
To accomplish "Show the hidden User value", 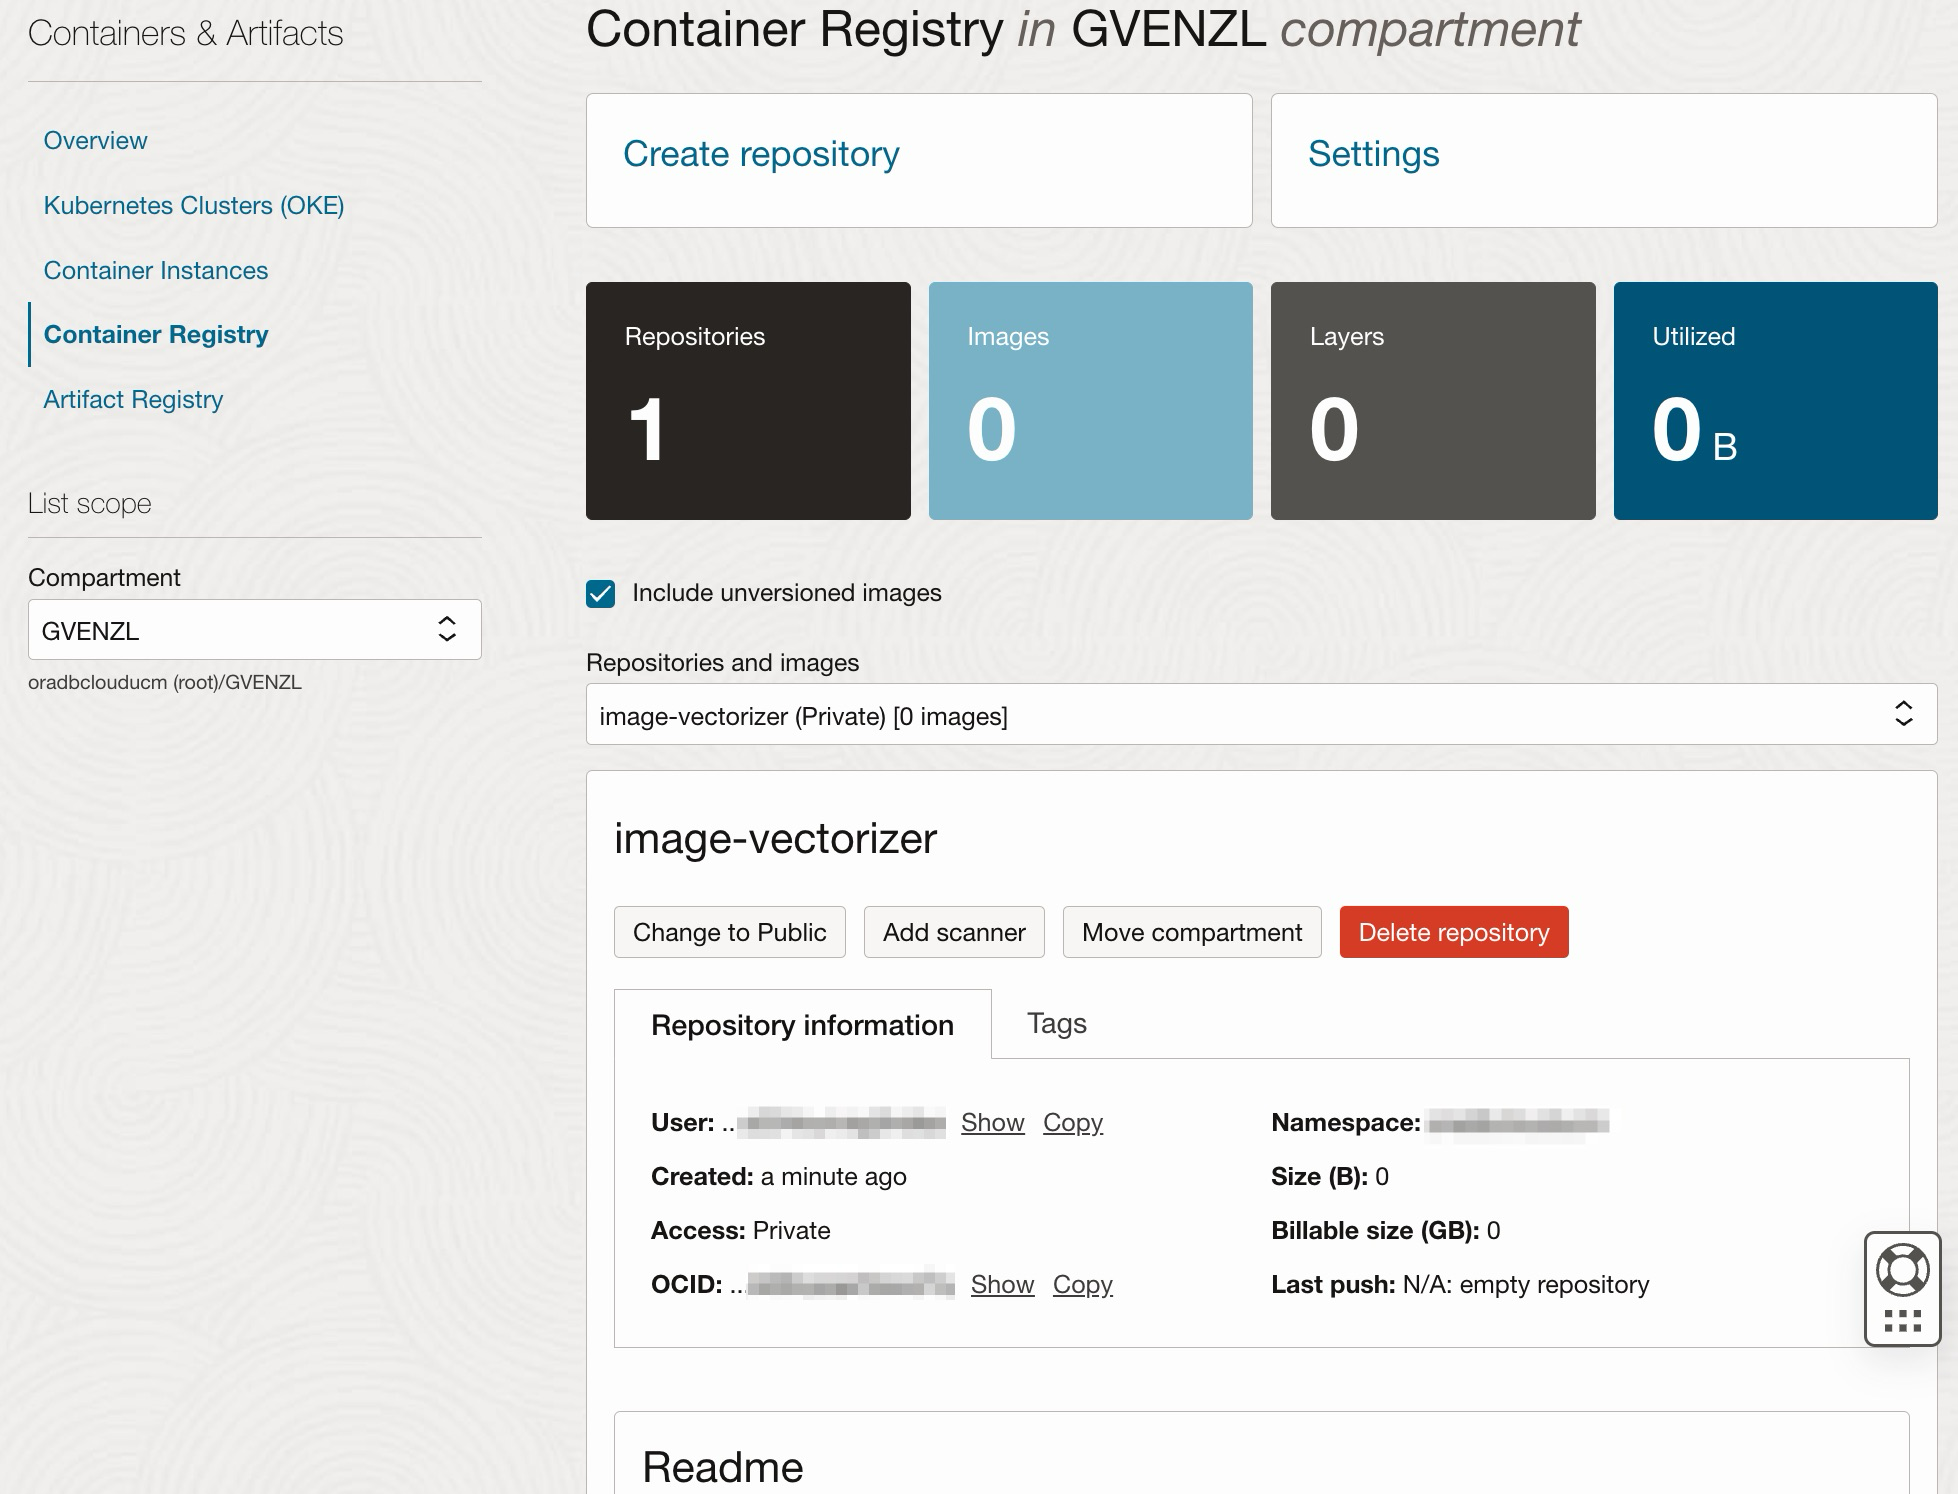I will click(x=993, y=1122).
